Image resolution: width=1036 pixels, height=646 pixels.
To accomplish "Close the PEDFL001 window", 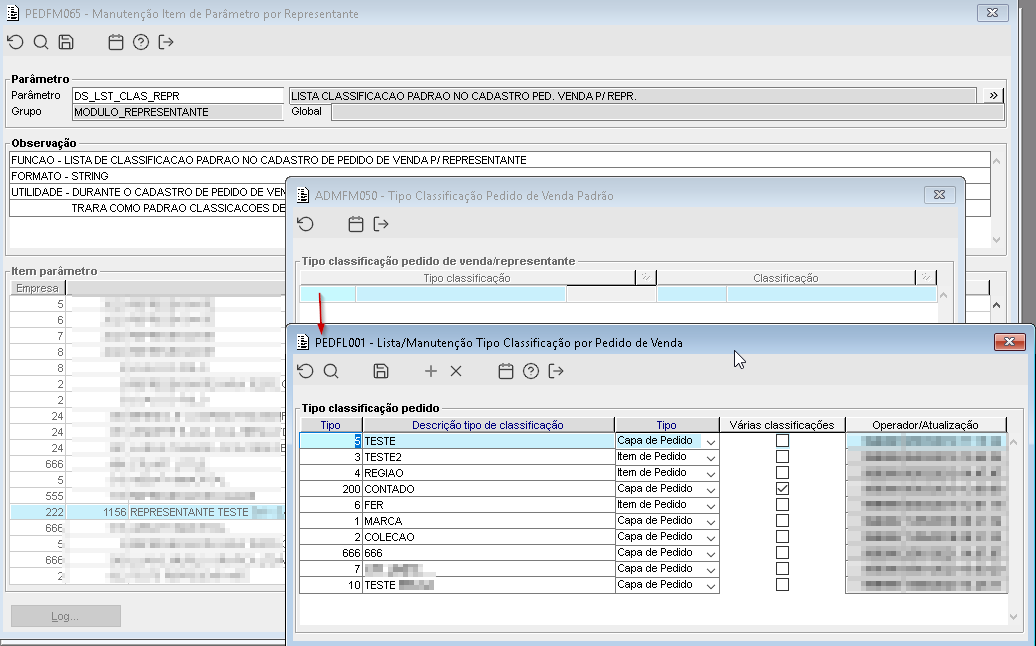I will 1009,341.
